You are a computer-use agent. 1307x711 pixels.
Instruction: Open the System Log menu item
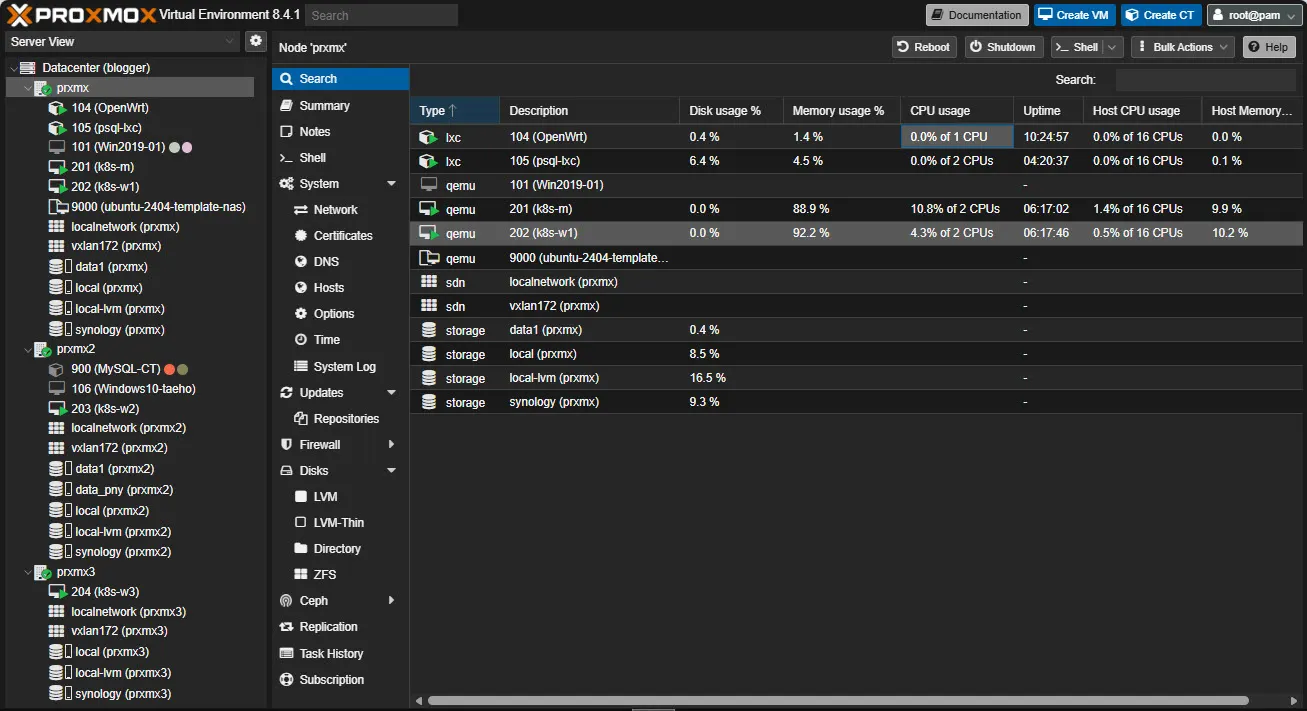pos(340,367)
